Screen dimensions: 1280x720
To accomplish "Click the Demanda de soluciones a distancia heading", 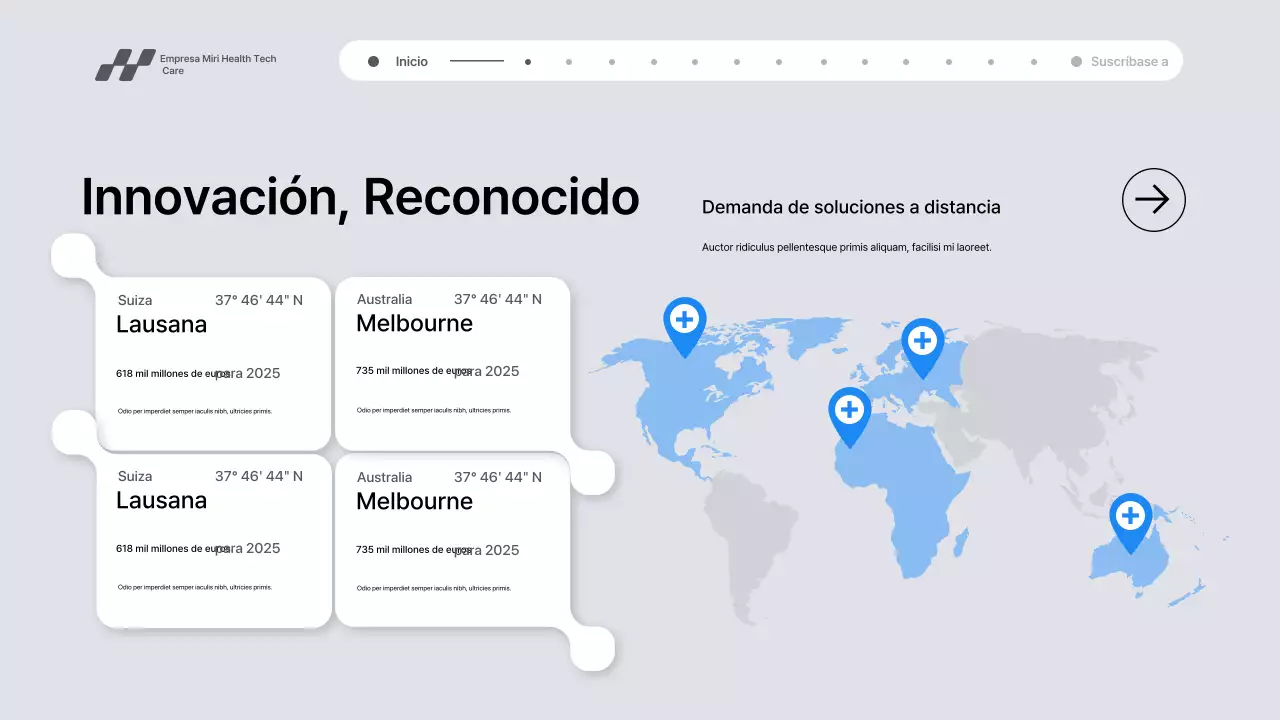I will tap(851, 207).
